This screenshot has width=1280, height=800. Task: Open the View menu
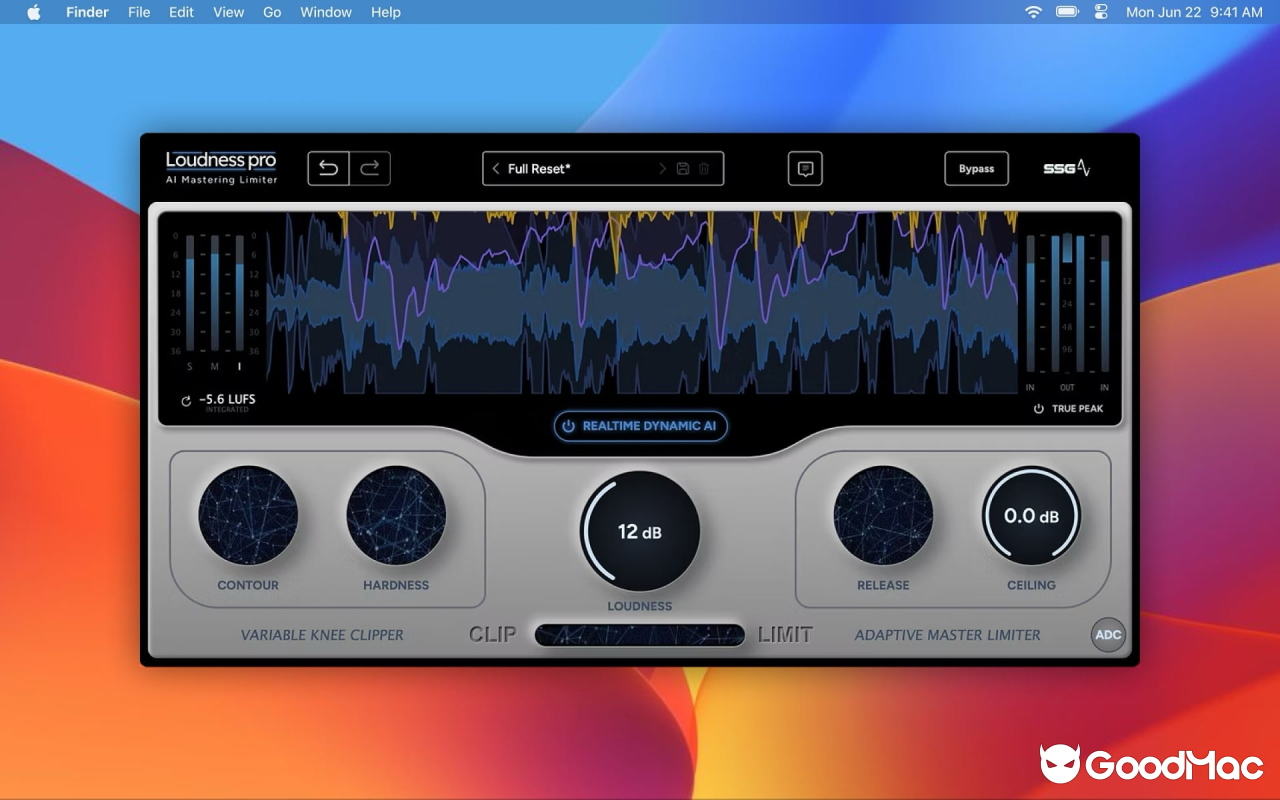[x=229, y=12]
